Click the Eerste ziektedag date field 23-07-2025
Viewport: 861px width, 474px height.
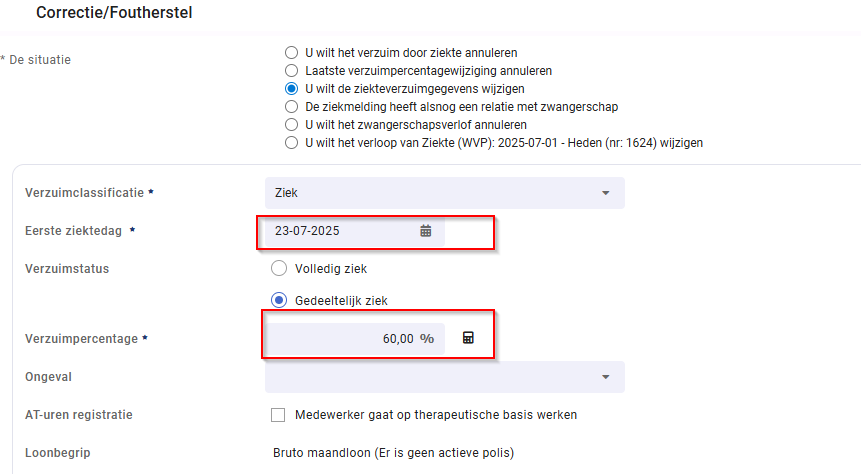tap(355, 231)
